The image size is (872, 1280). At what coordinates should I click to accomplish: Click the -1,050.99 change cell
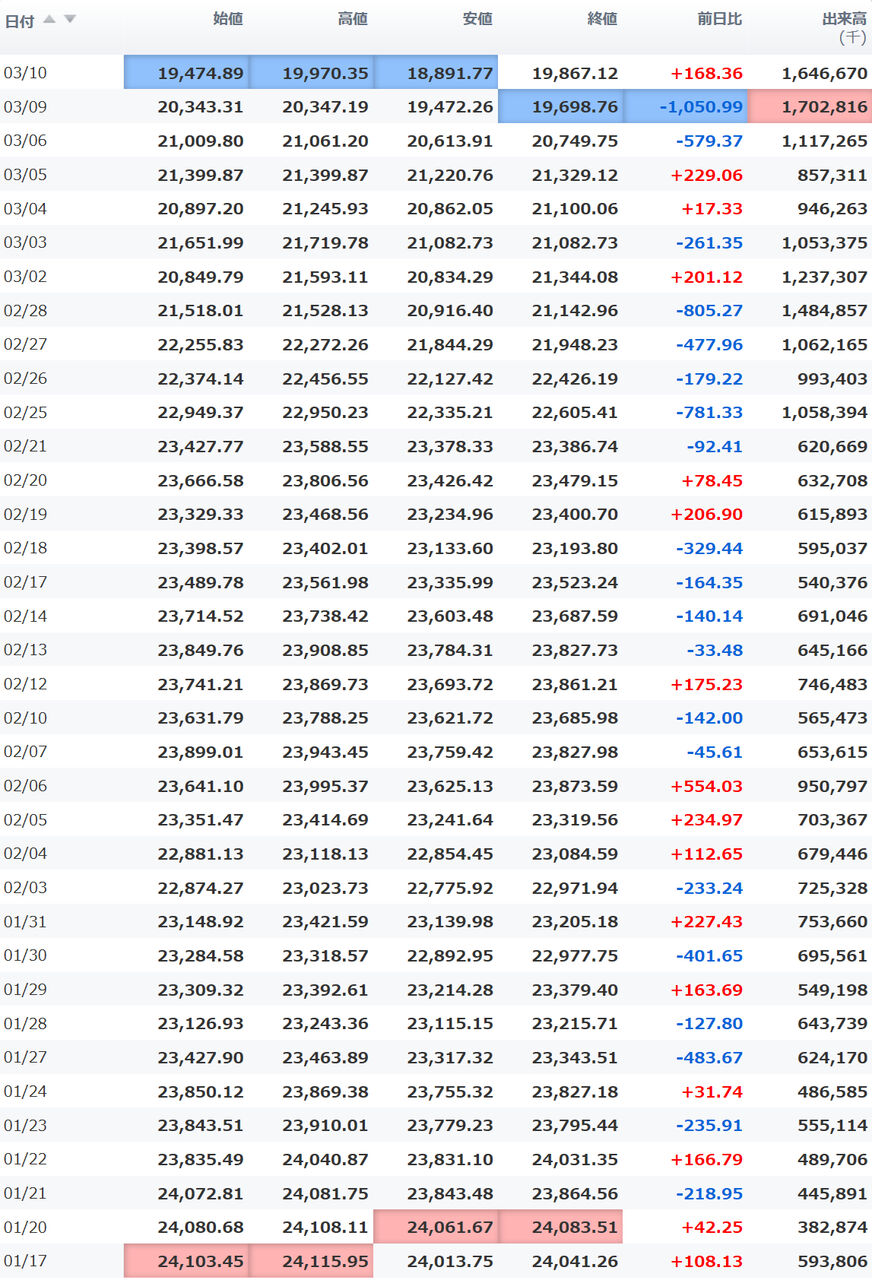pyautogui.click(x=685, y=107)
